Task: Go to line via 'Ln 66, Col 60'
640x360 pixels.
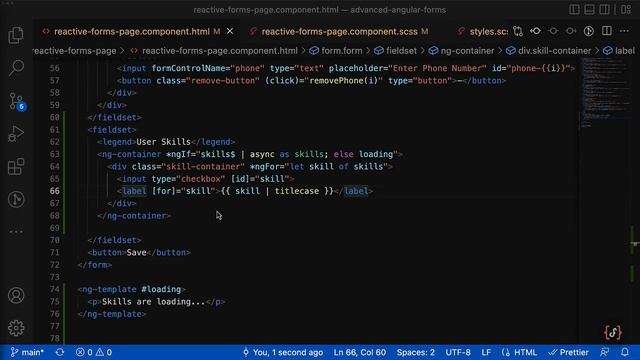Action: point(360,352)
